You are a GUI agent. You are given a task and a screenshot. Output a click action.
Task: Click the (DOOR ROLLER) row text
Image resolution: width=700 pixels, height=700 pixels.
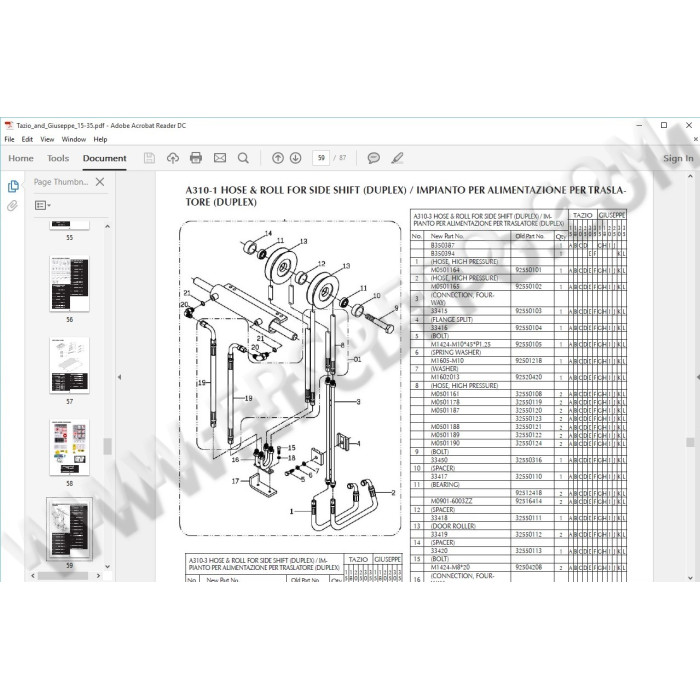click(x=453, y=526)
